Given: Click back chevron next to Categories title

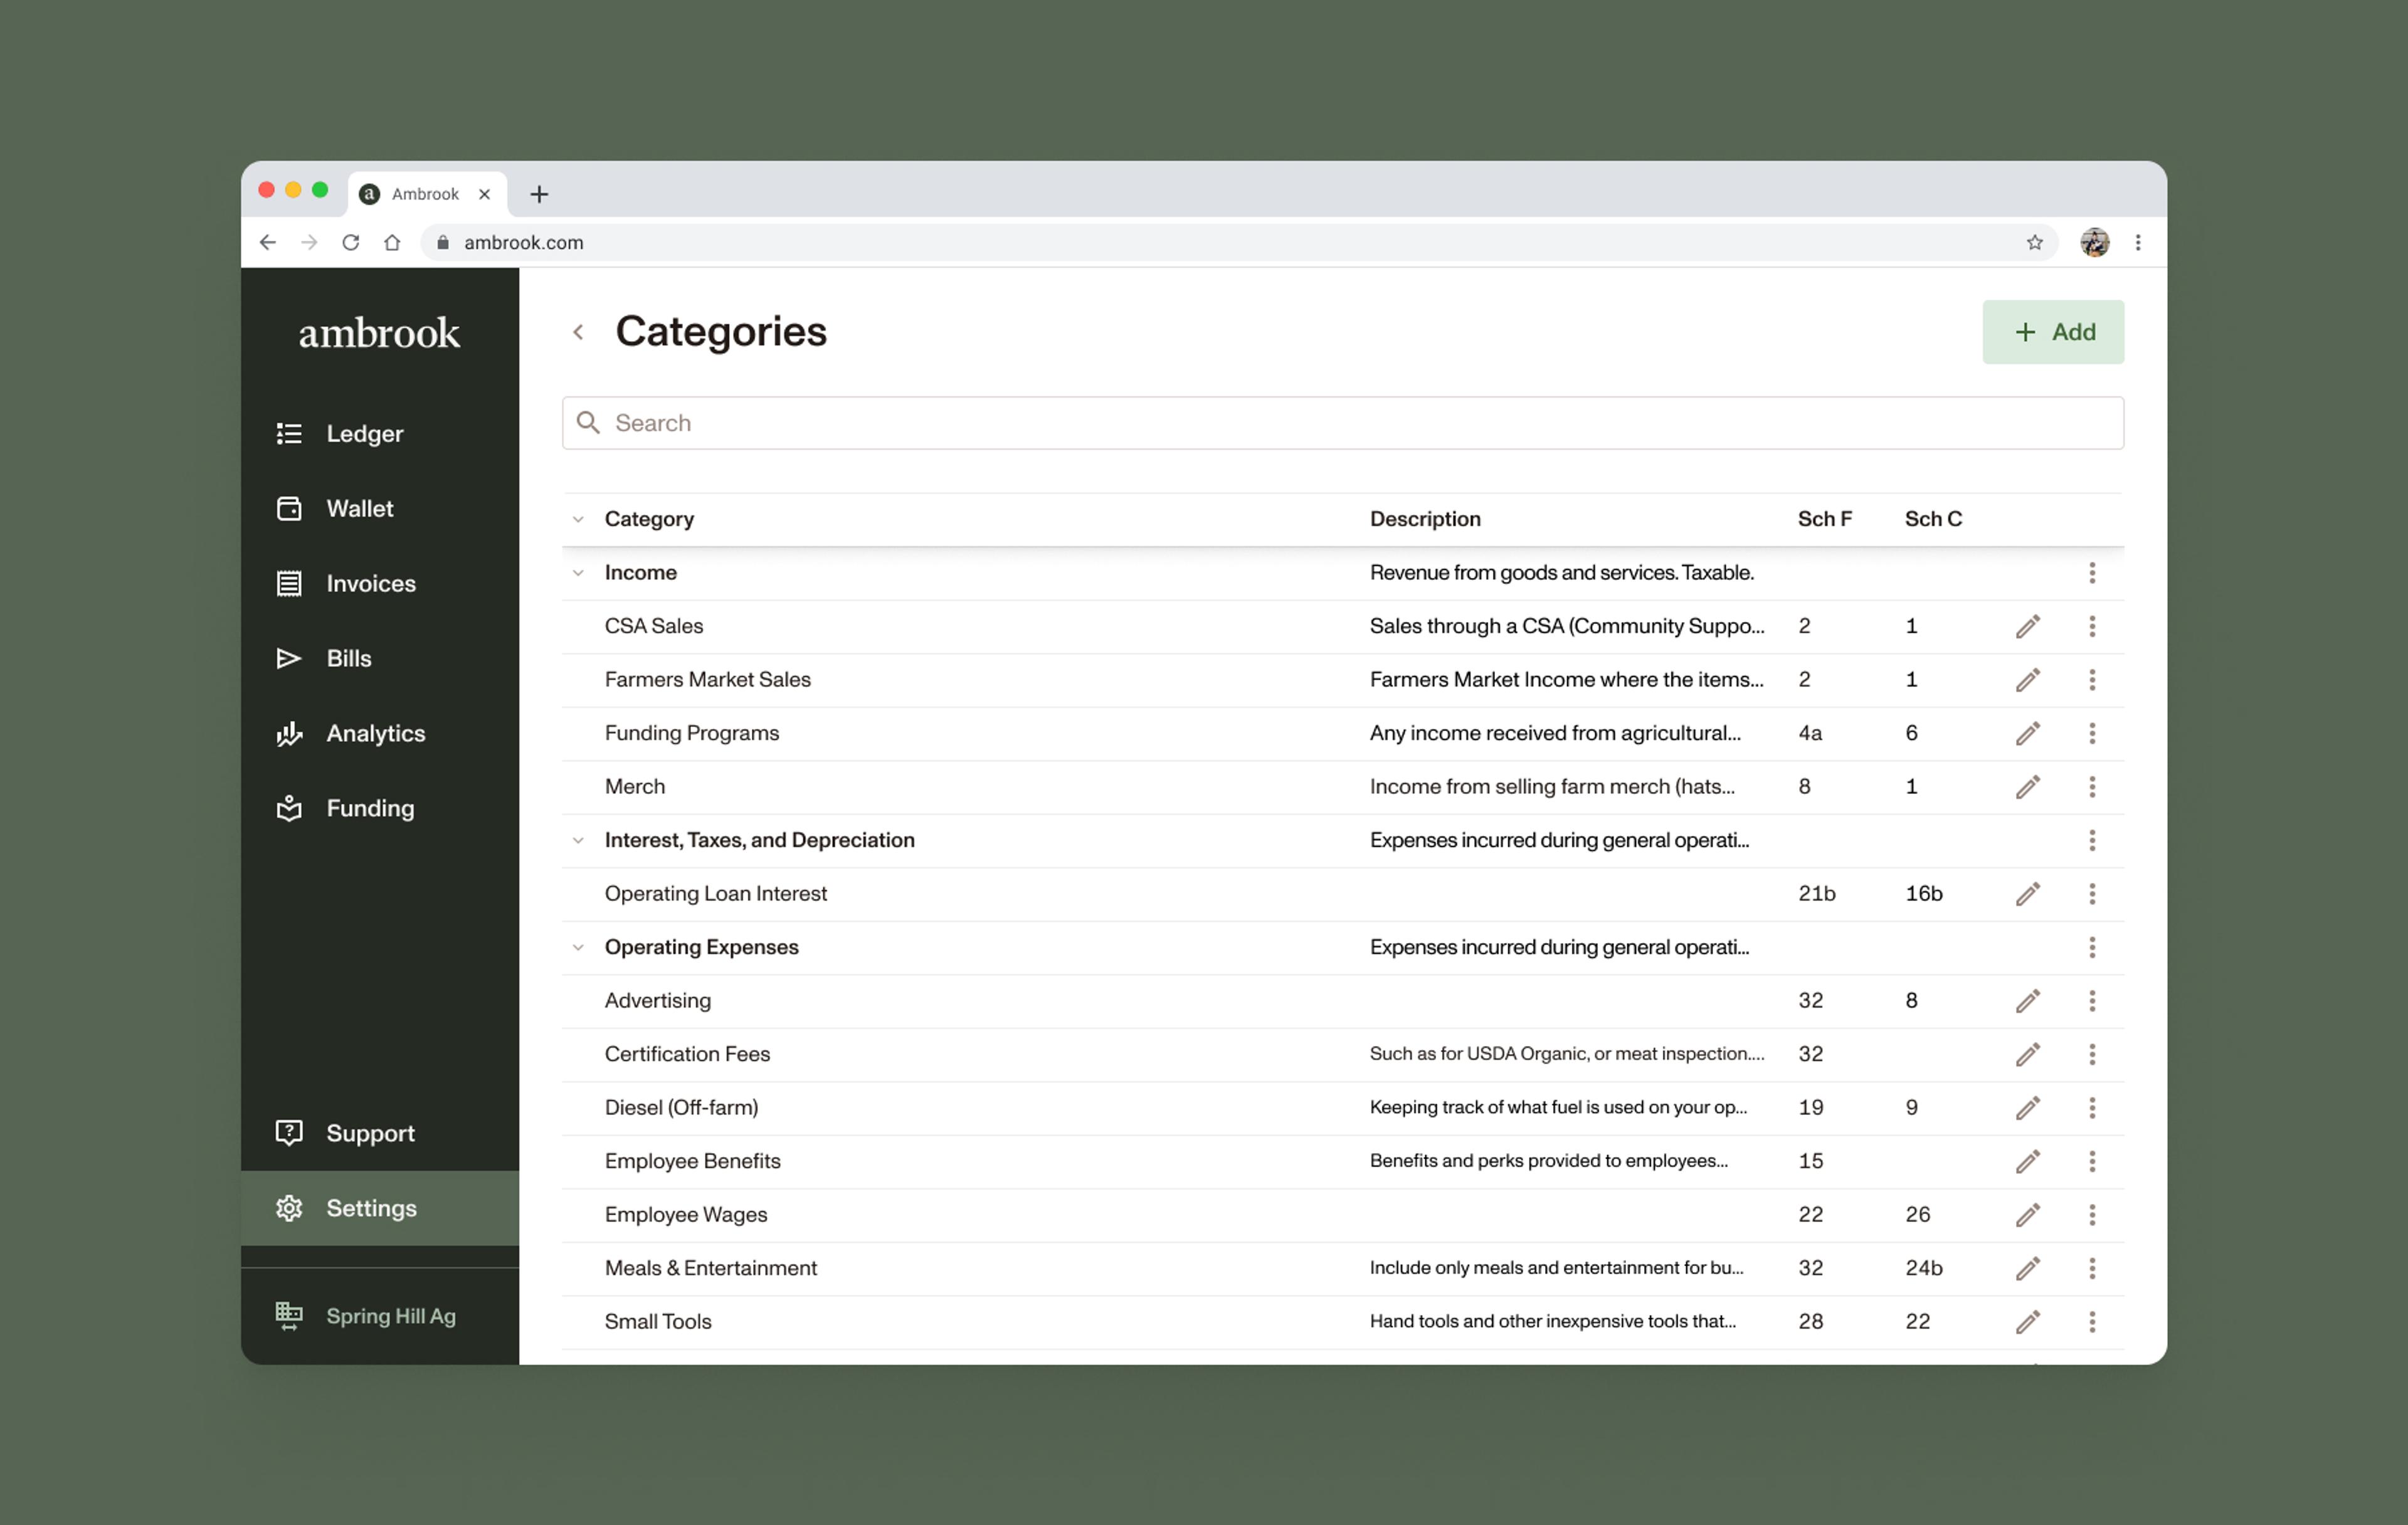Looking at the screenshot, I should pyautogui.click(x=578, y=332).
